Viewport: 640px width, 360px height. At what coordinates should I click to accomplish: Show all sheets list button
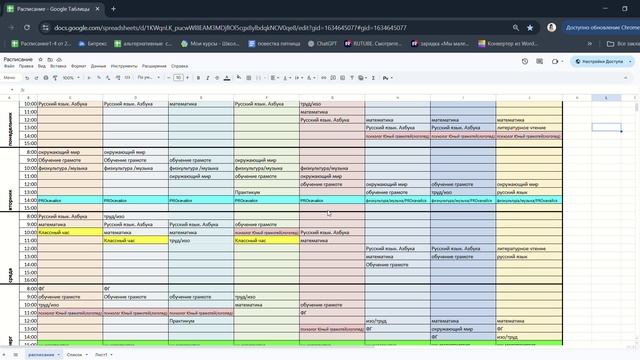pos(16,355)
